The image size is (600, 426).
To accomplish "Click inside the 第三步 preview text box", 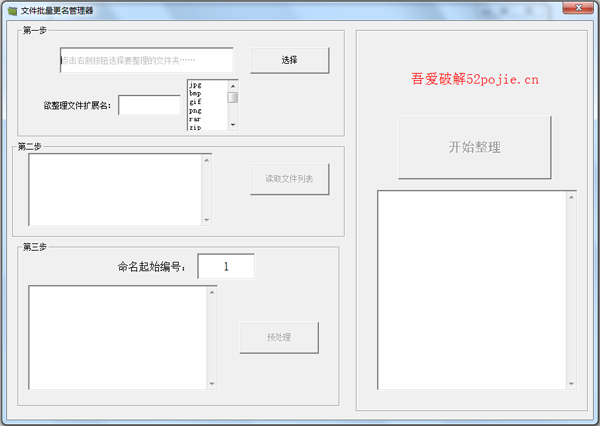I will click(x=117, y=337).
